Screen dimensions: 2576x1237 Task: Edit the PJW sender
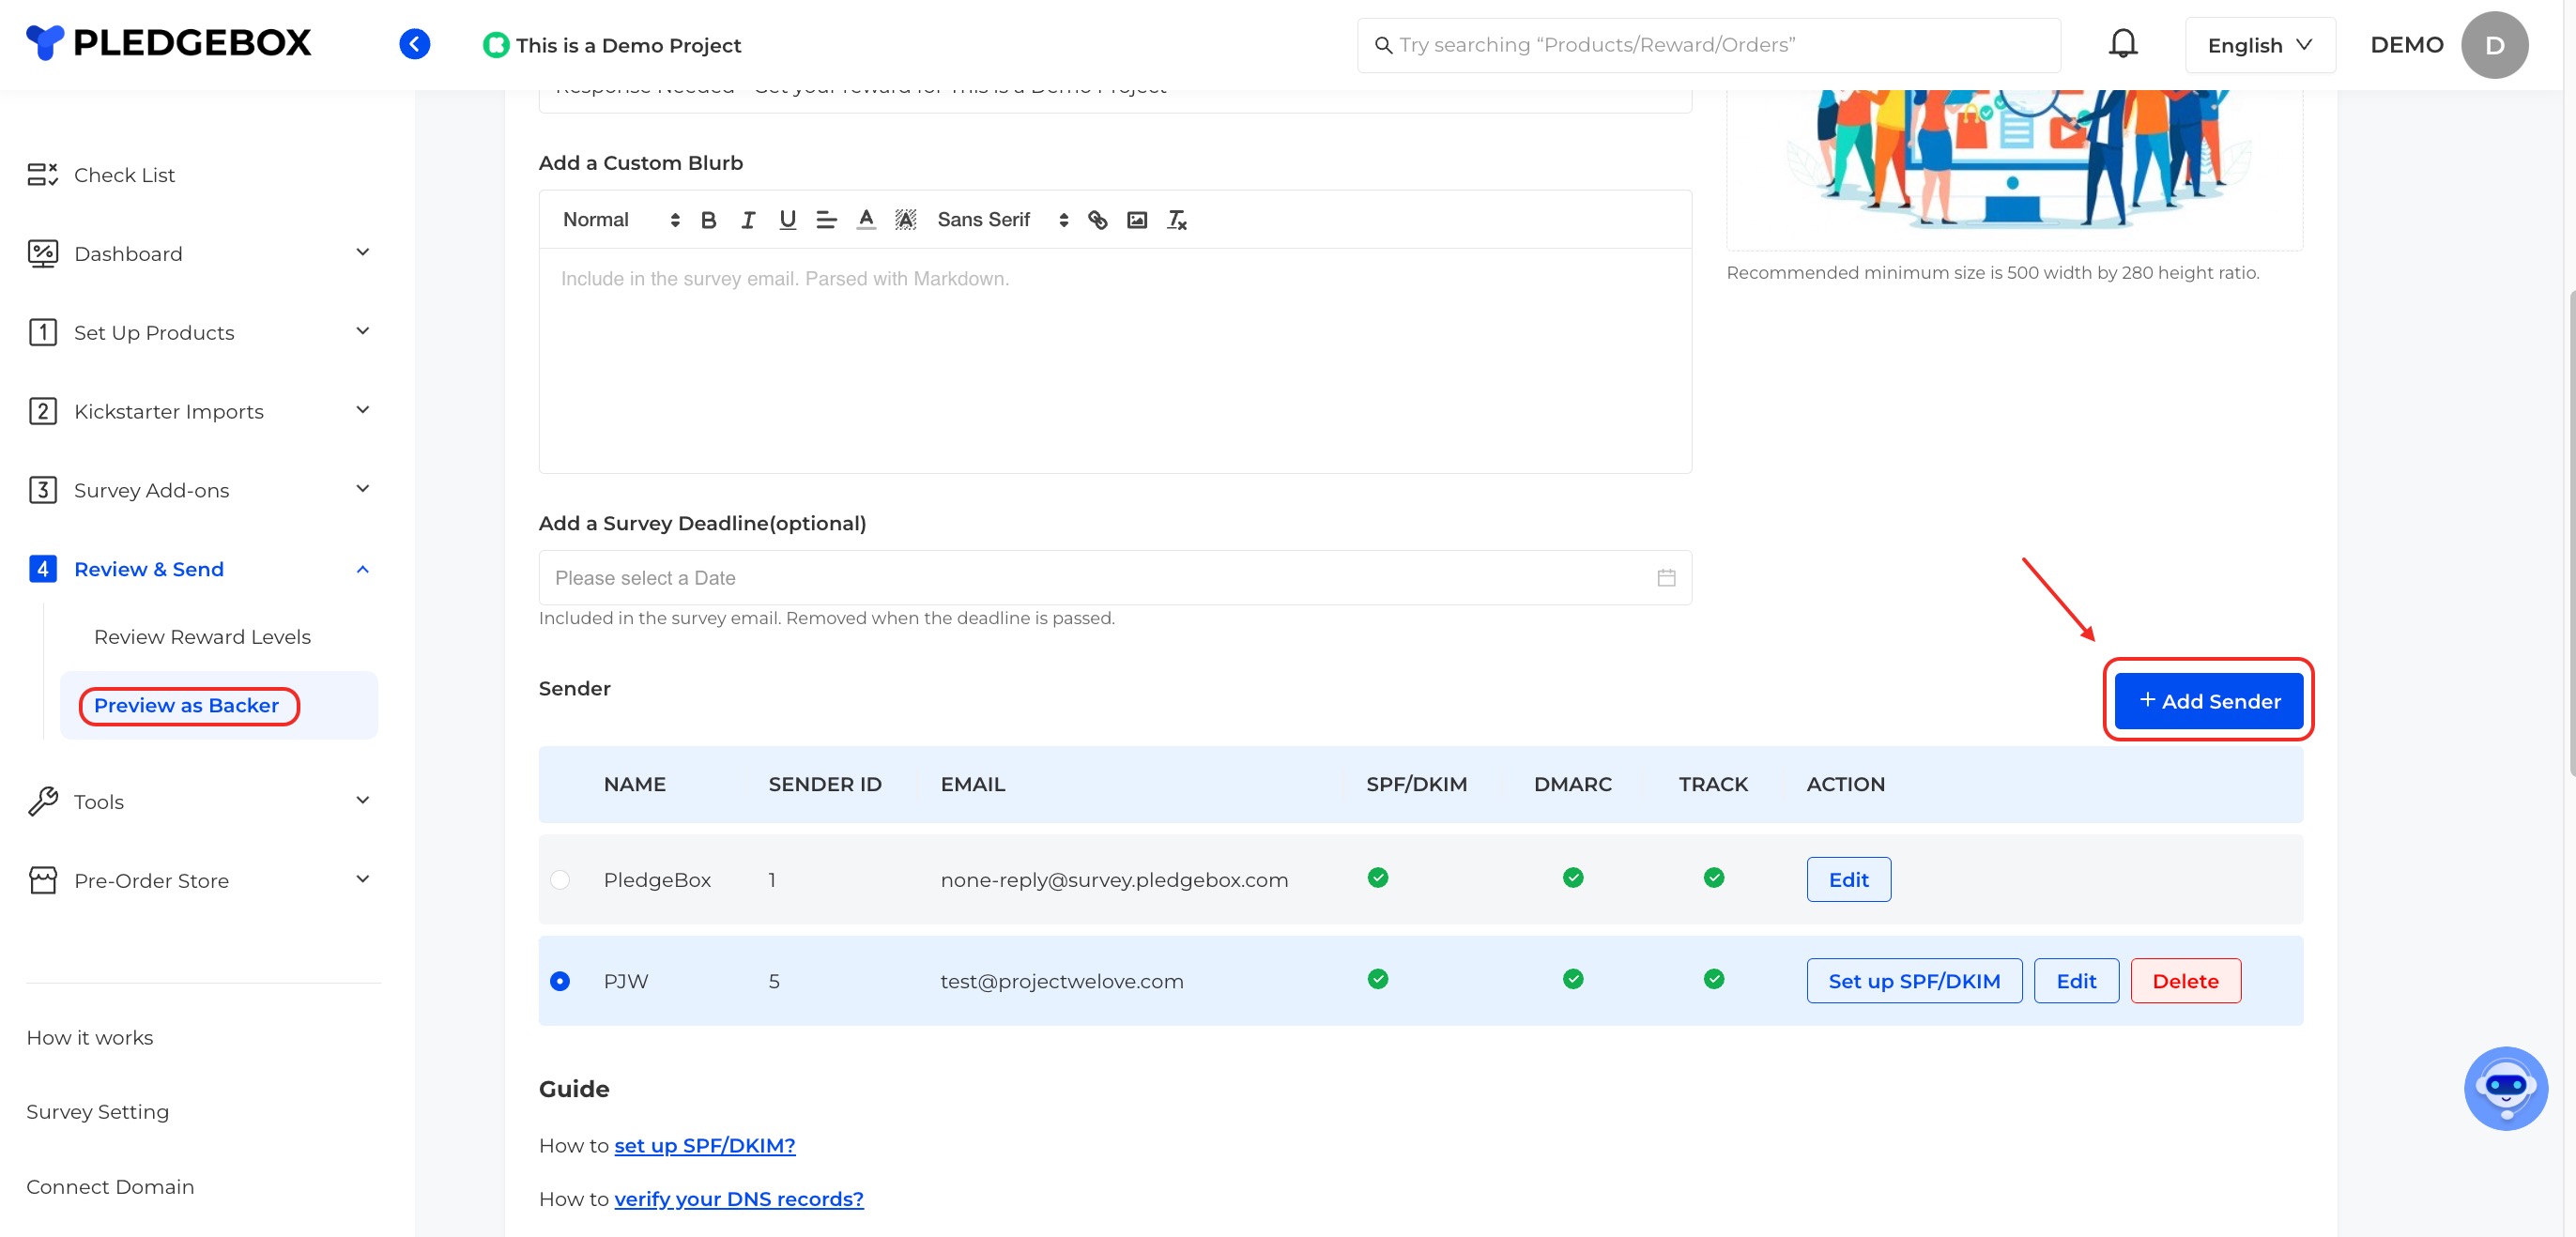point(2076,981)
